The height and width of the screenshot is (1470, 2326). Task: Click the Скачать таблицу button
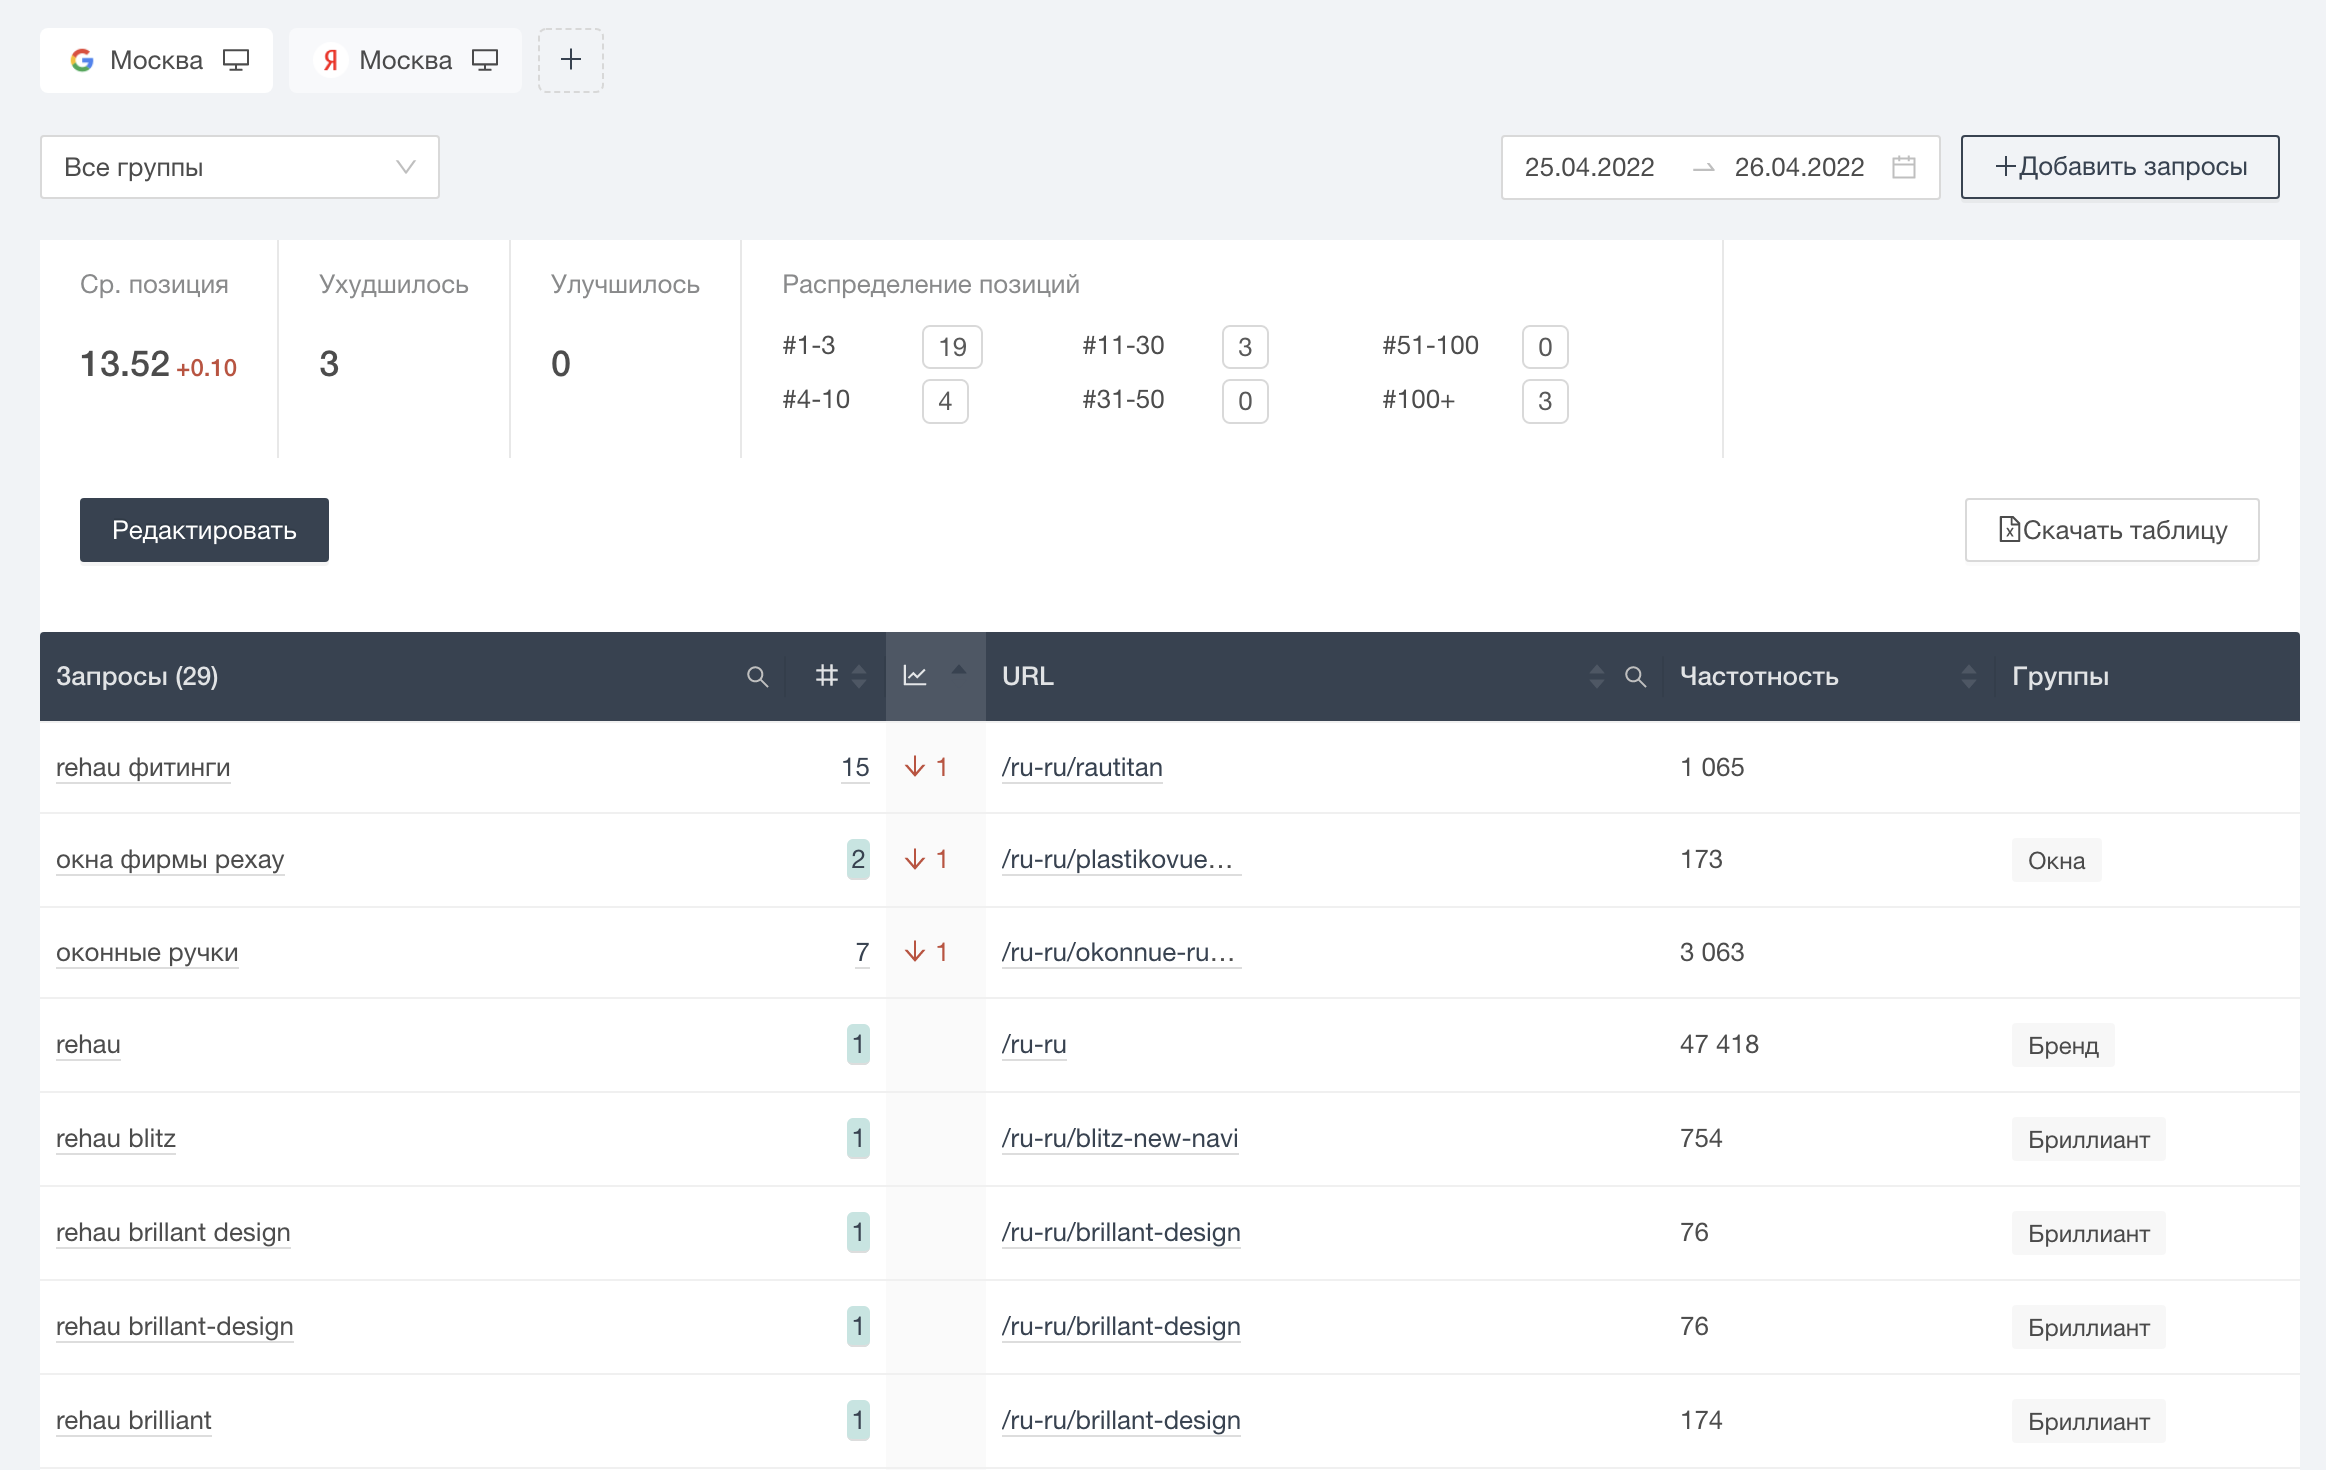2111,530
